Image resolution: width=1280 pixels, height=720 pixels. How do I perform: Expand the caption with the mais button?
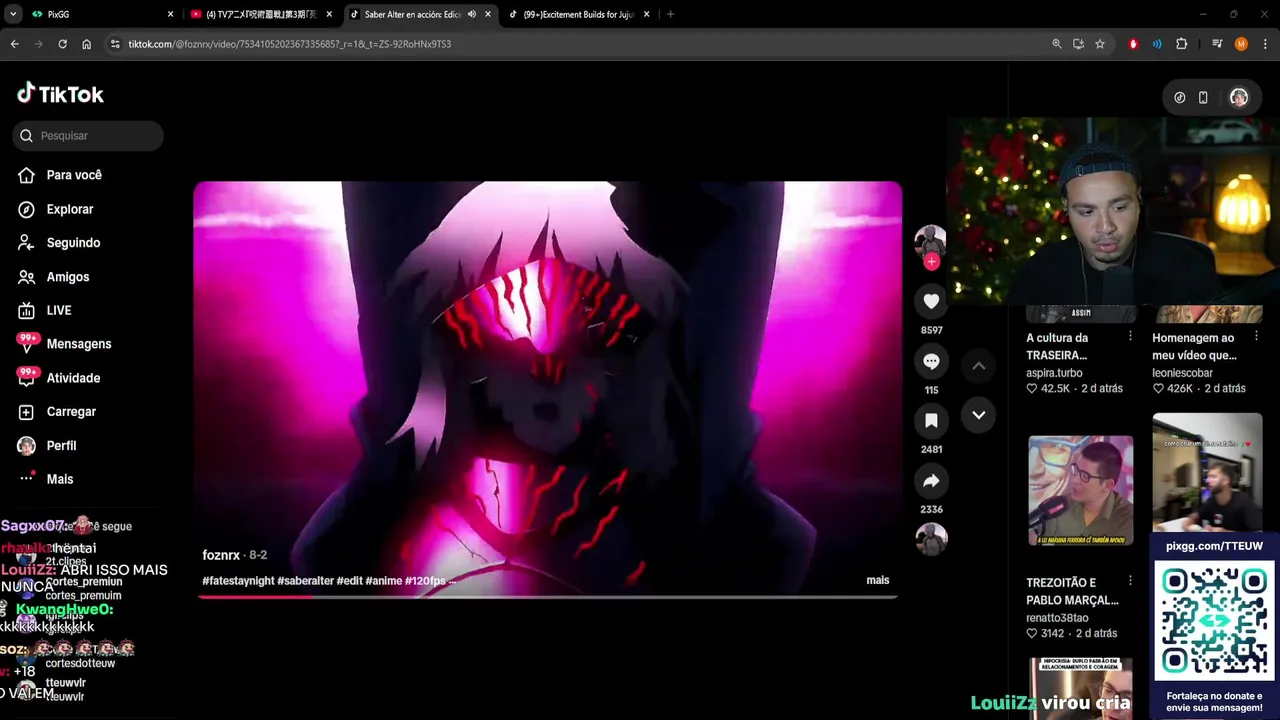(x=878, y=580)
